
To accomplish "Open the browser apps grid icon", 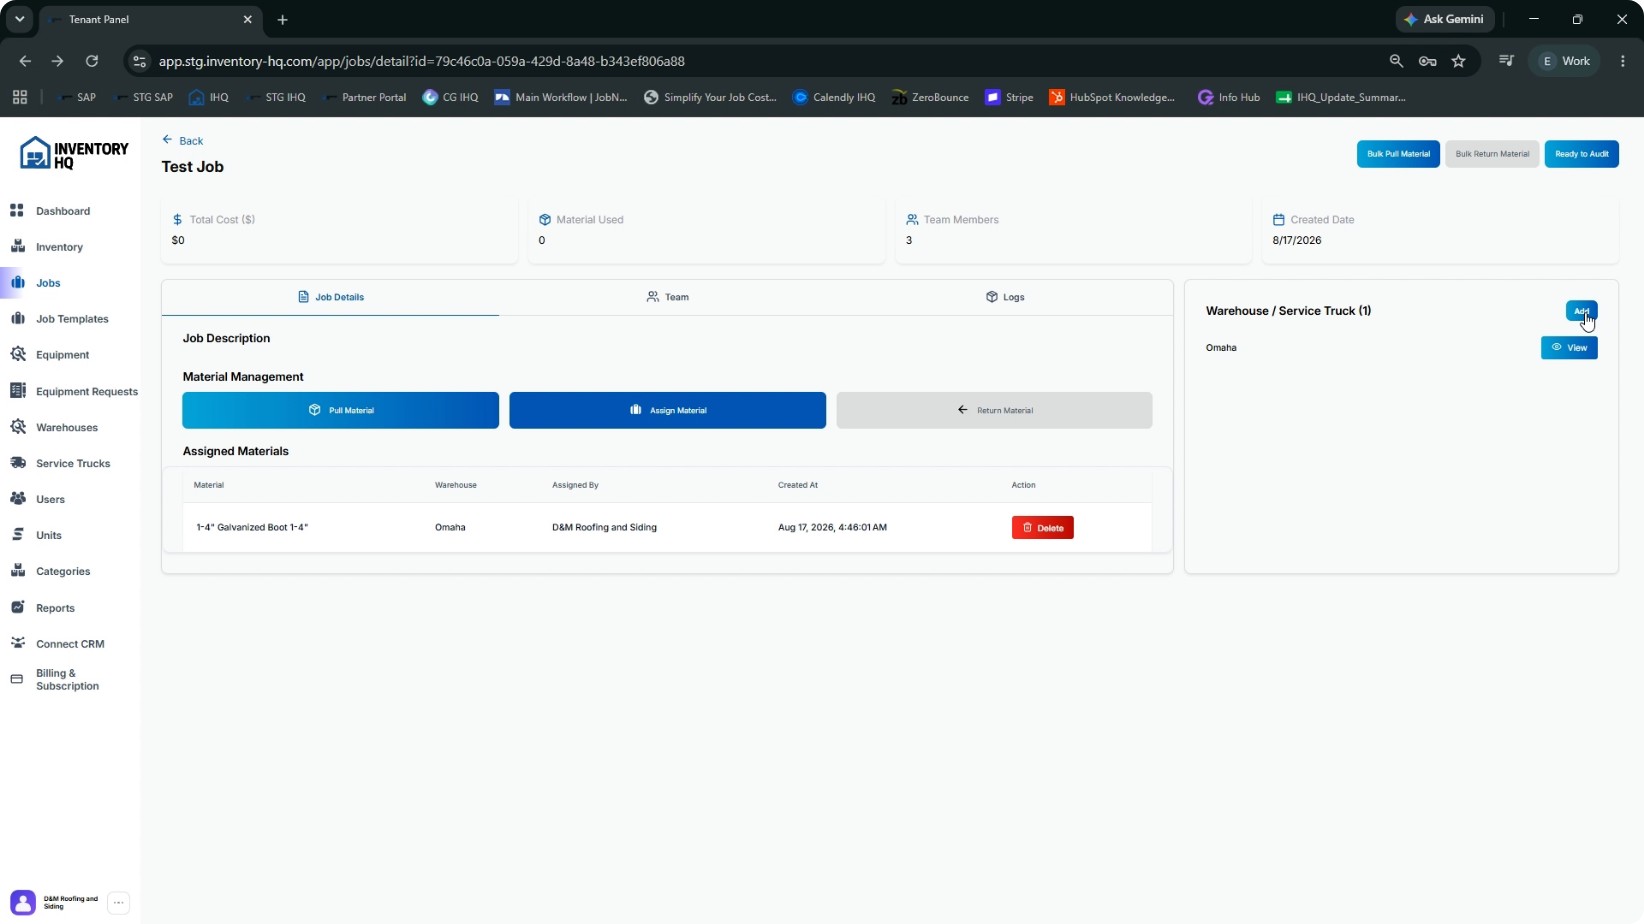I will [x=19, y=97].
